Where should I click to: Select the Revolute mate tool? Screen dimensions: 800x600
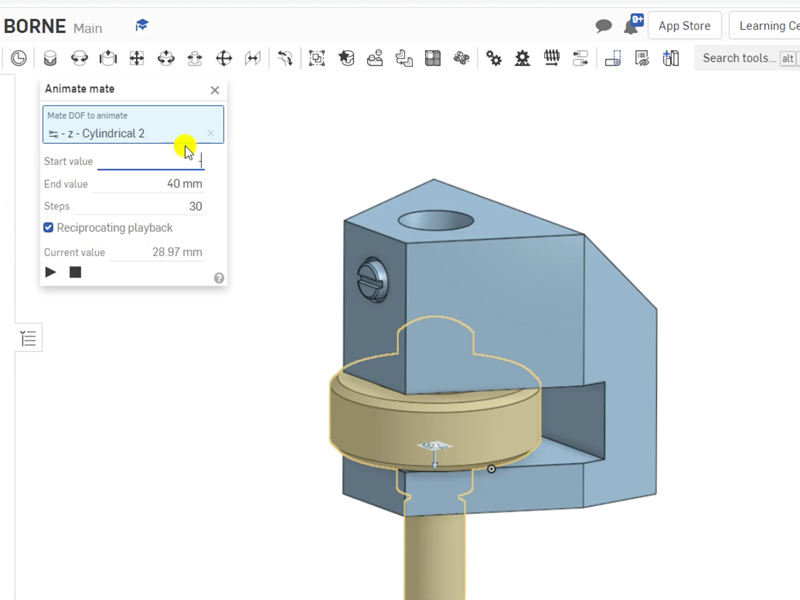tap(79, 59)
